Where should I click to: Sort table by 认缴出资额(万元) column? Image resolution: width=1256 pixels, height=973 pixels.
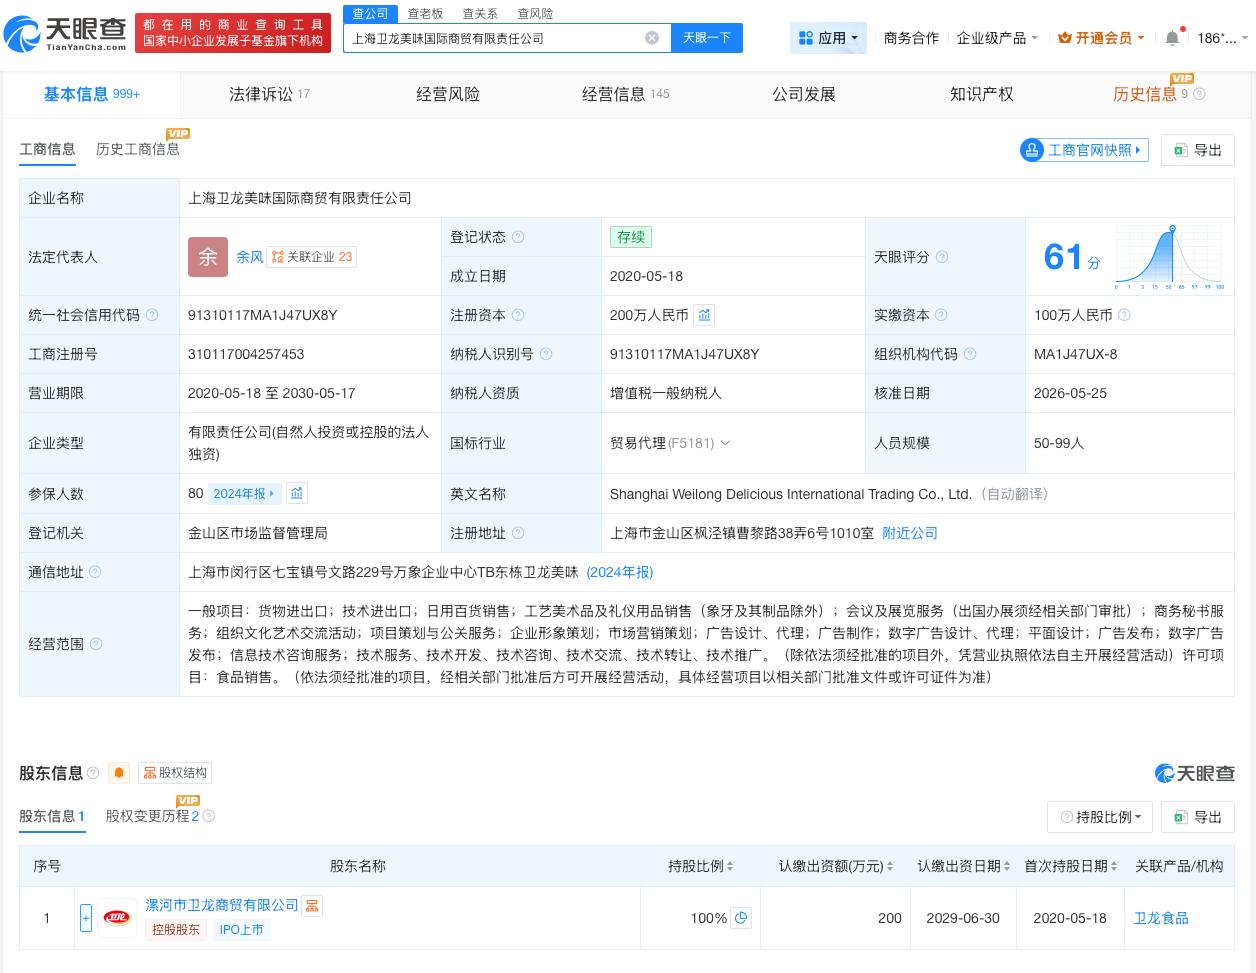pyautogui.click(x=837, y=866)
